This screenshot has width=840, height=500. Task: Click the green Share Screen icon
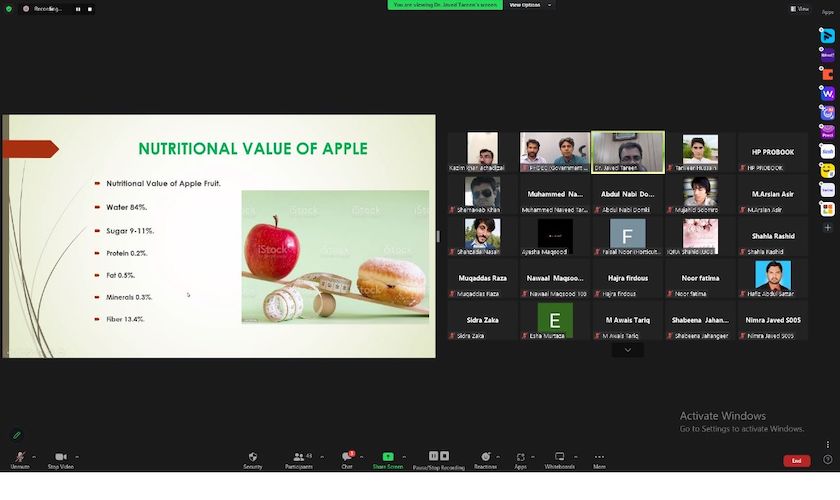(x=388, y=457)
